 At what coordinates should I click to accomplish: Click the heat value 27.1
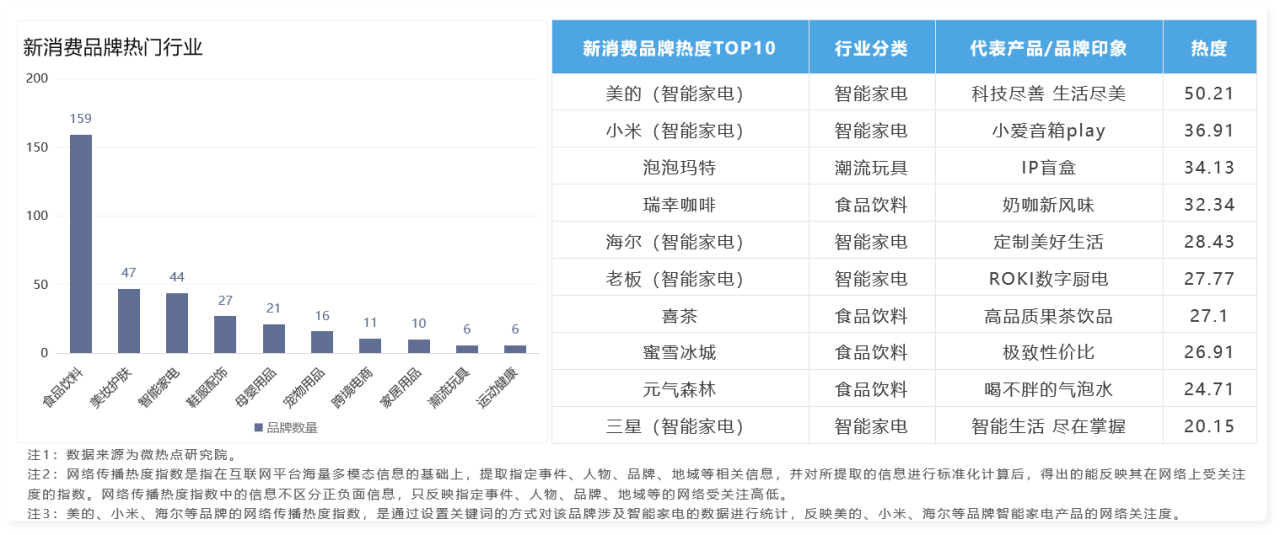point(1209,315)
